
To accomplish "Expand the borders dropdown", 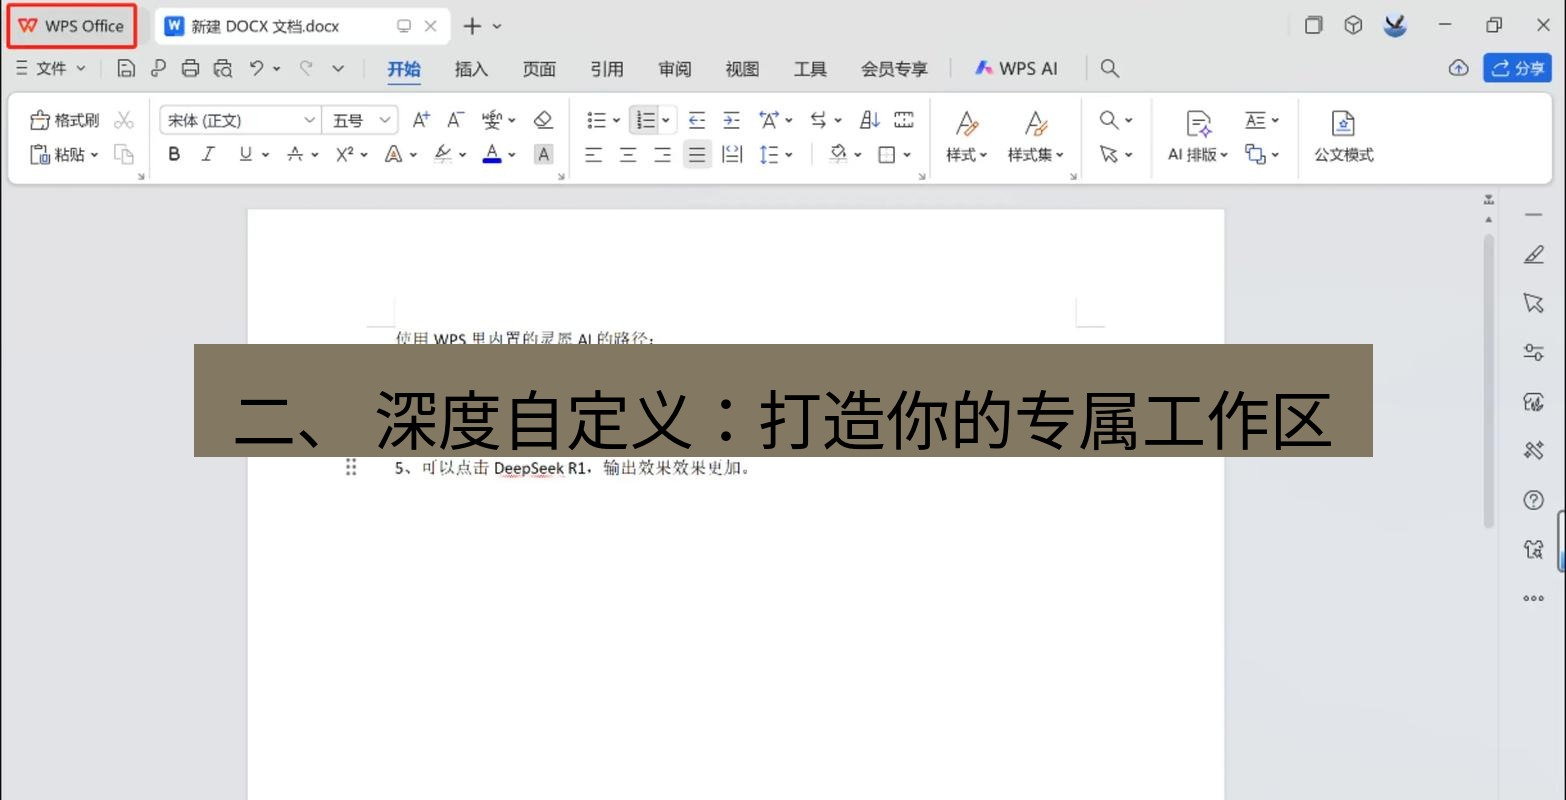I will click(x=907, y=154).
